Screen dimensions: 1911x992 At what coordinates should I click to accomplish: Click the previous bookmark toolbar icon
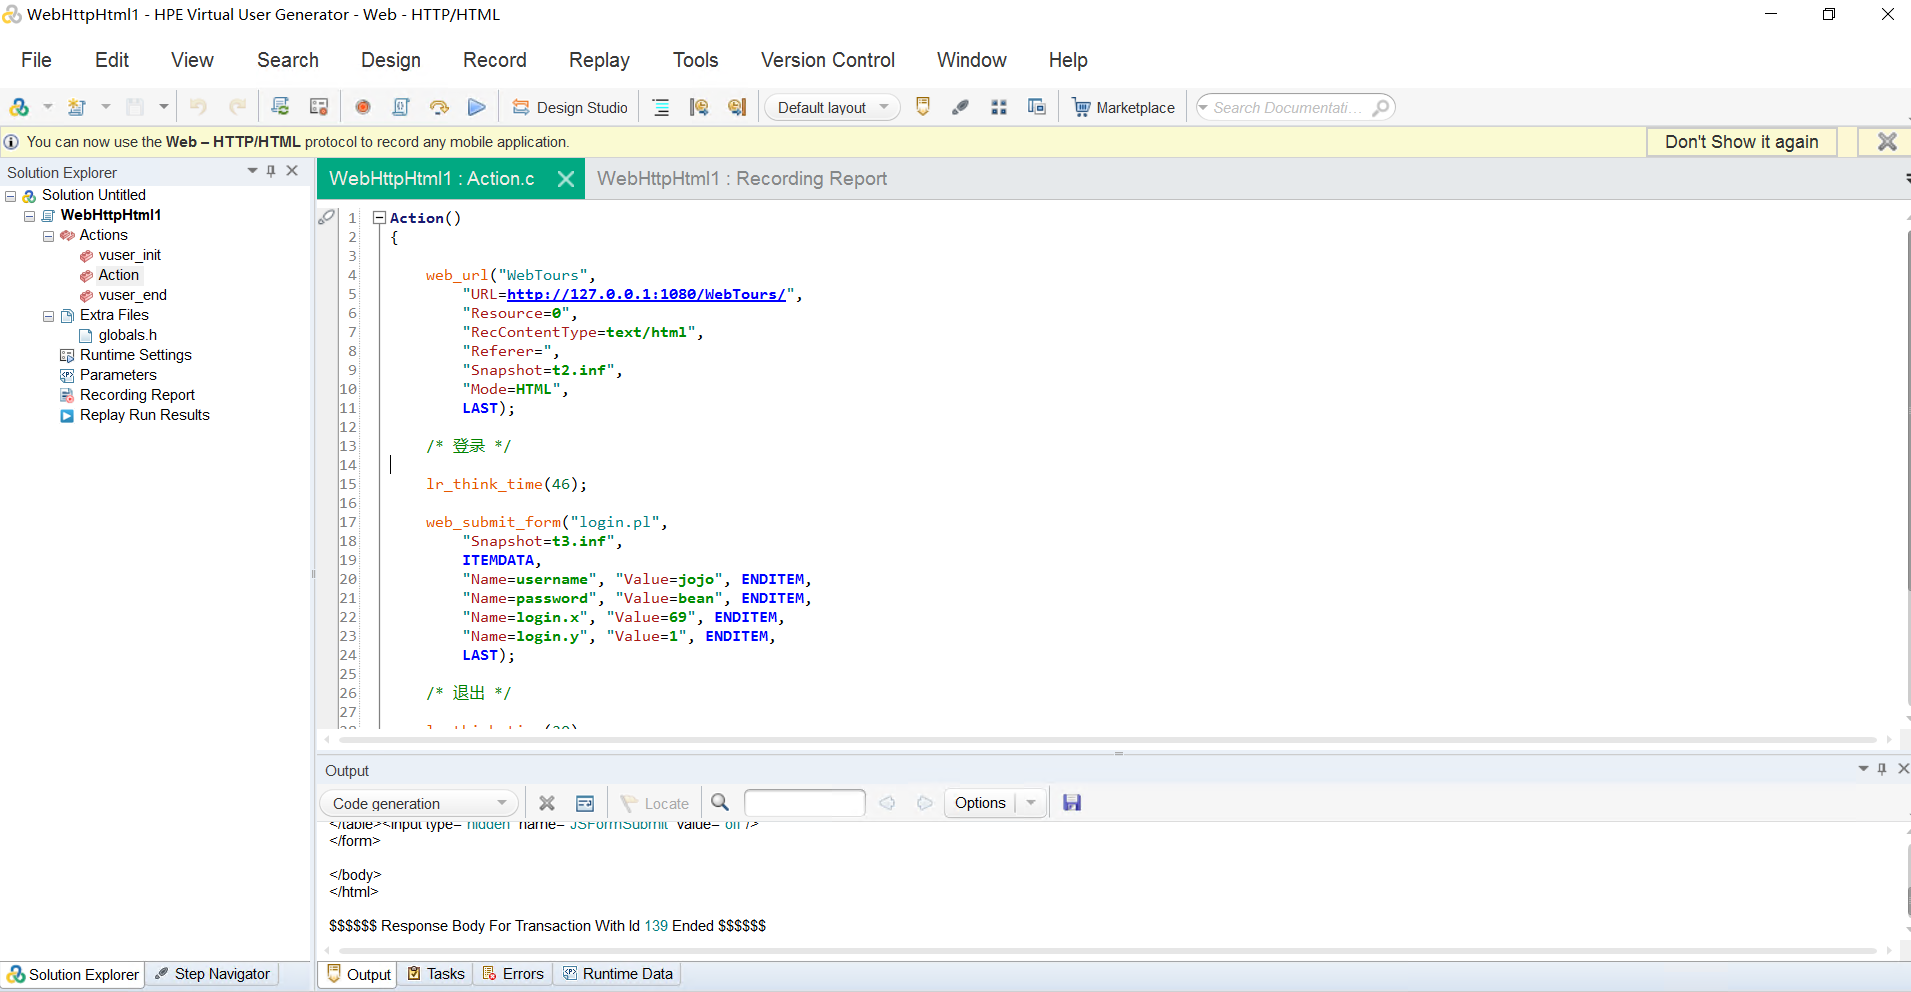point(699,107)
